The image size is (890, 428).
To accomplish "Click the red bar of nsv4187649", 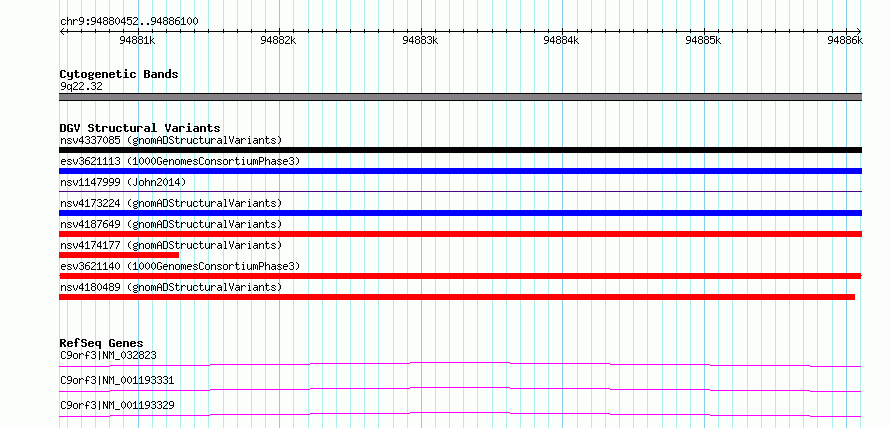I will tap(460, 234).
